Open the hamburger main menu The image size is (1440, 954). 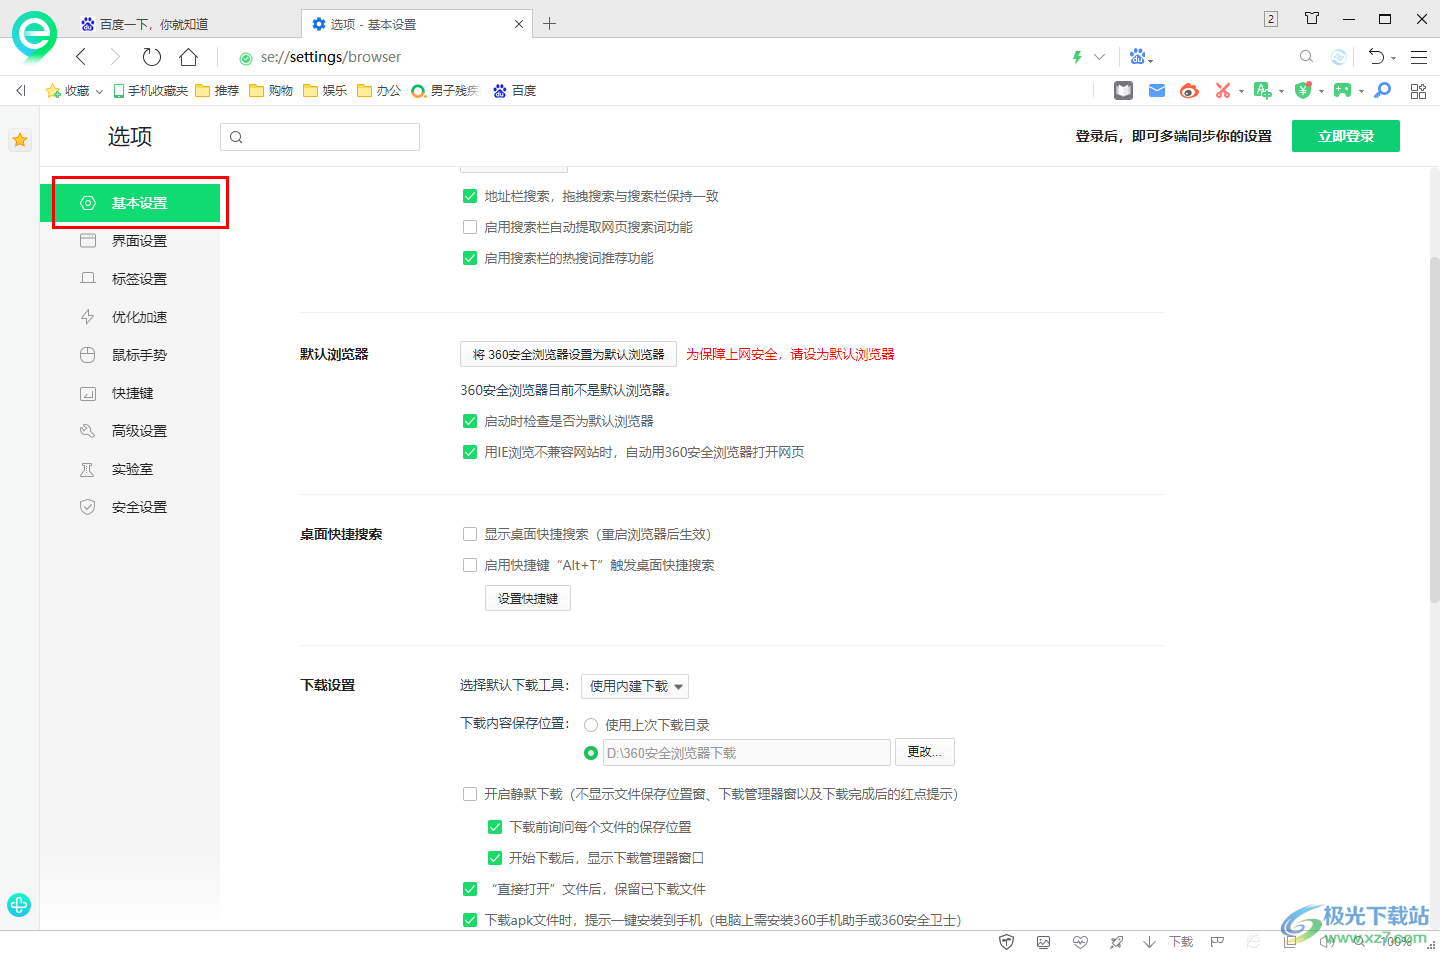1419,57
